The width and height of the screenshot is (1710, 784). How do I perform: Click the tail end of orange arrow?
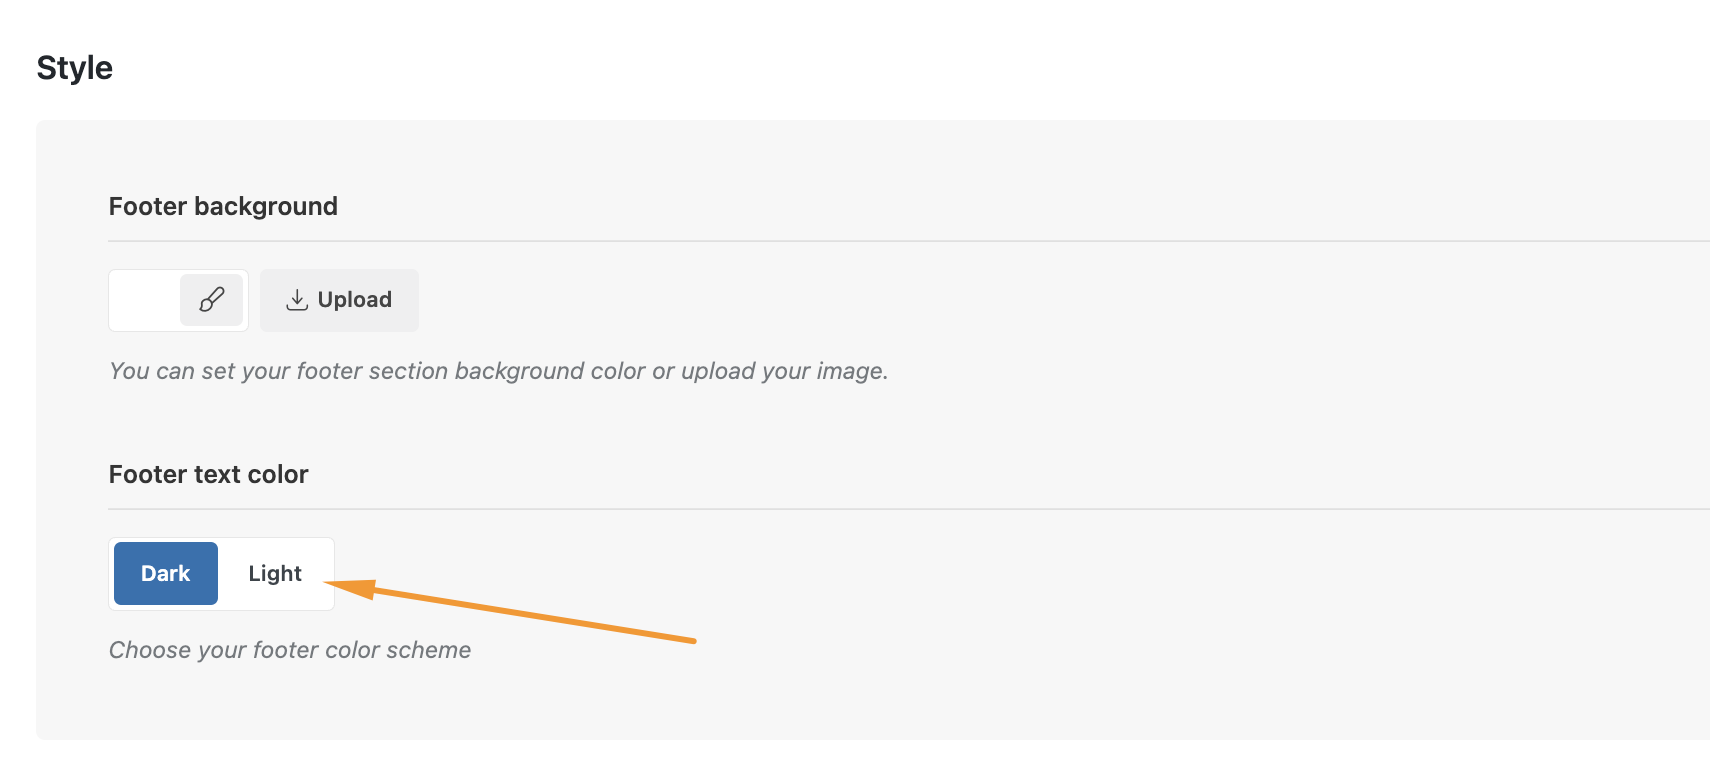pos(690,640)
